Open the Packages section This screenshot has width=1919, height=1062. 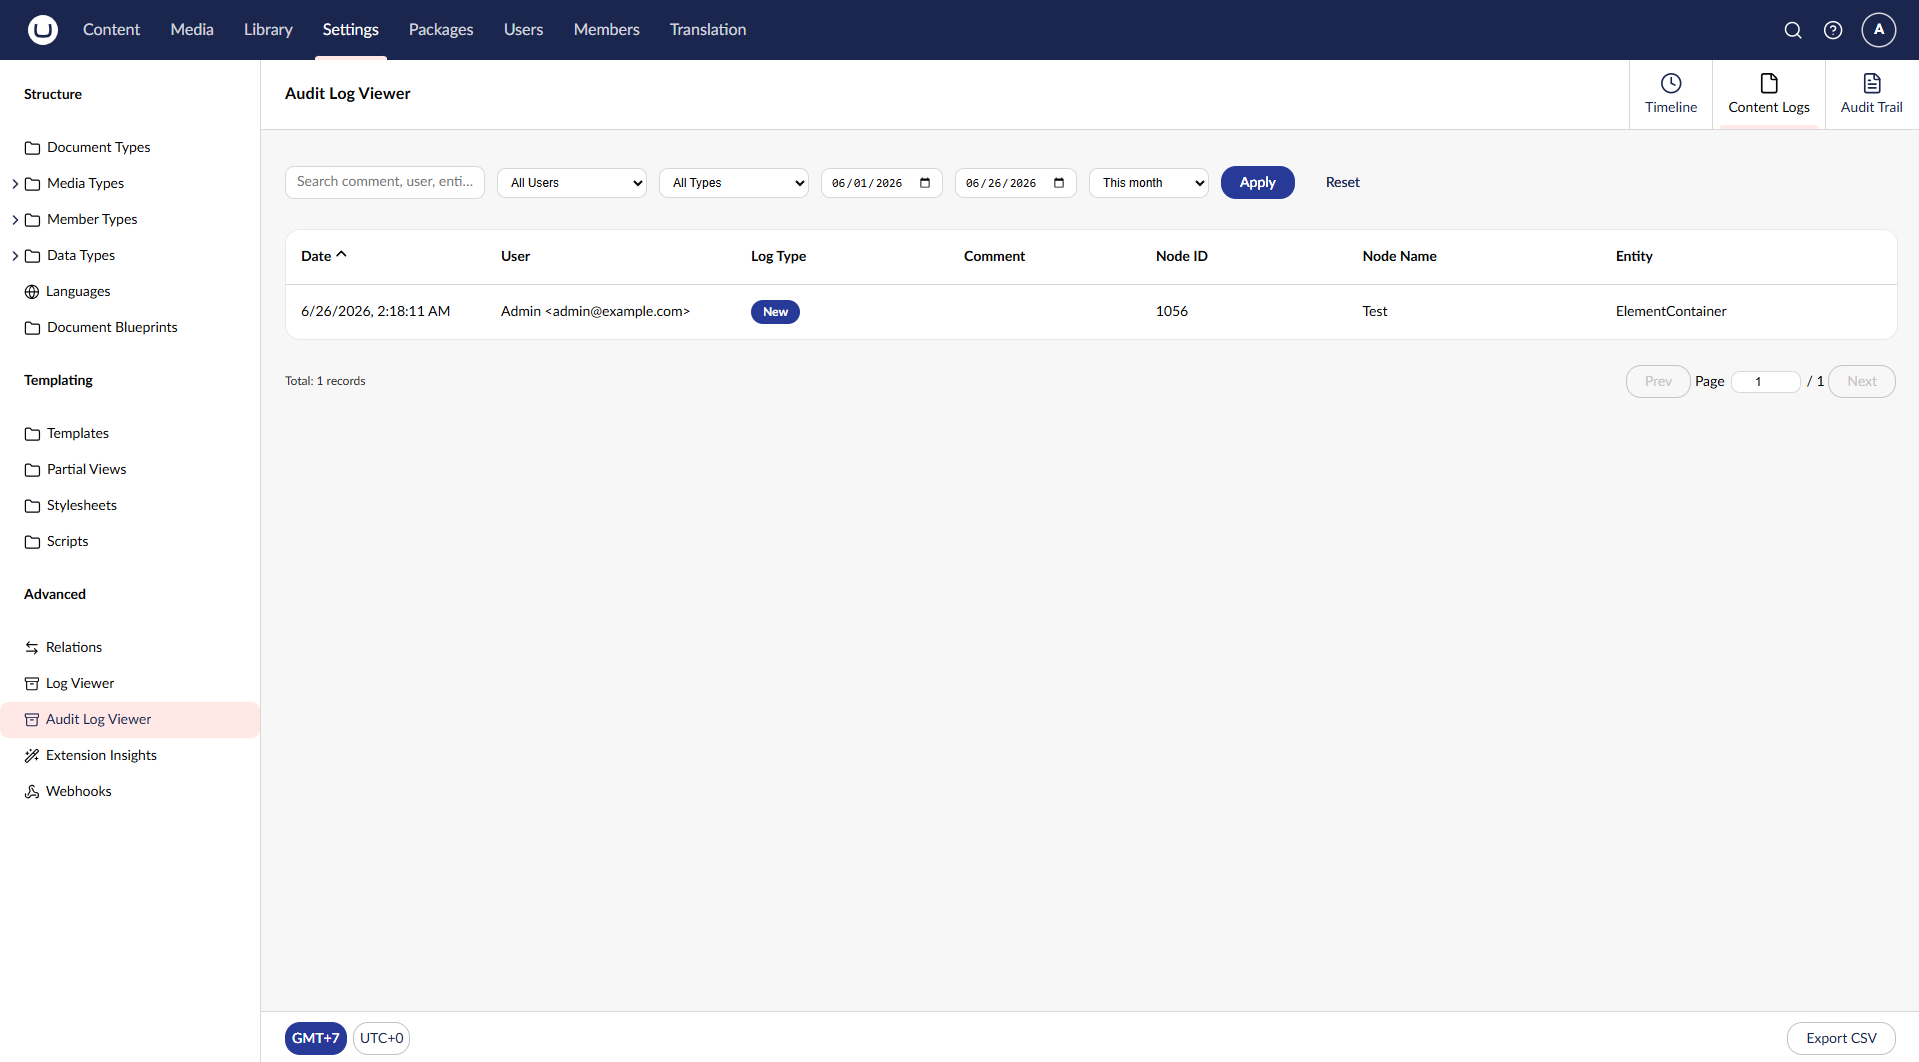coord(441,30)
